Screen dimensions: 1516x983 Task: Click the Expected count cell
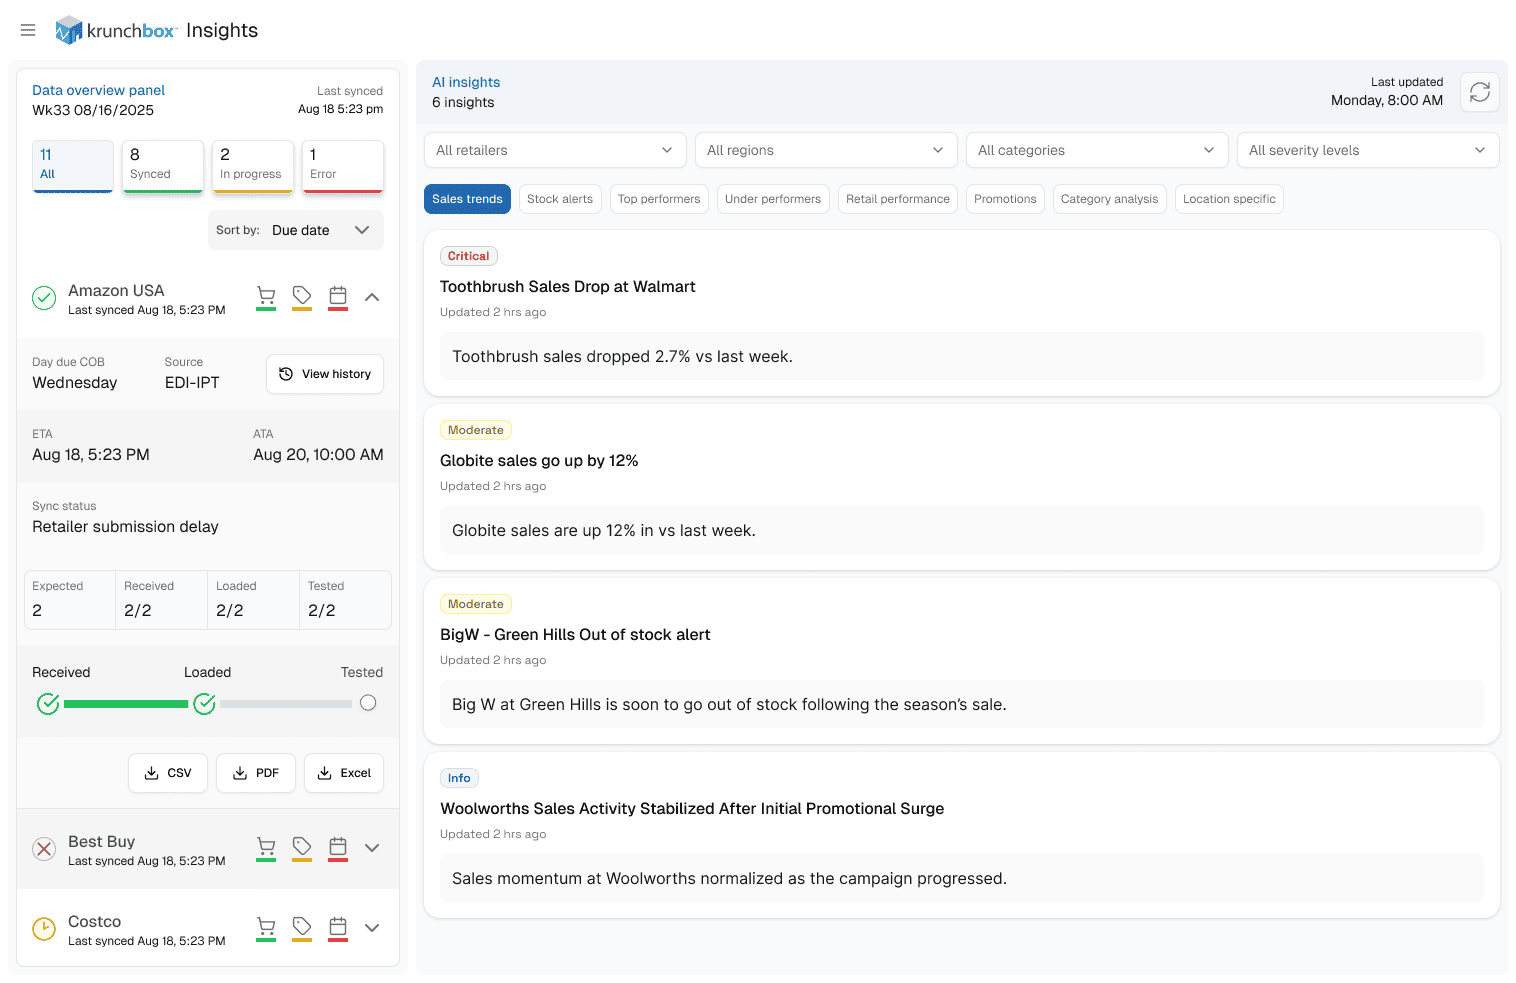point(70,600)
